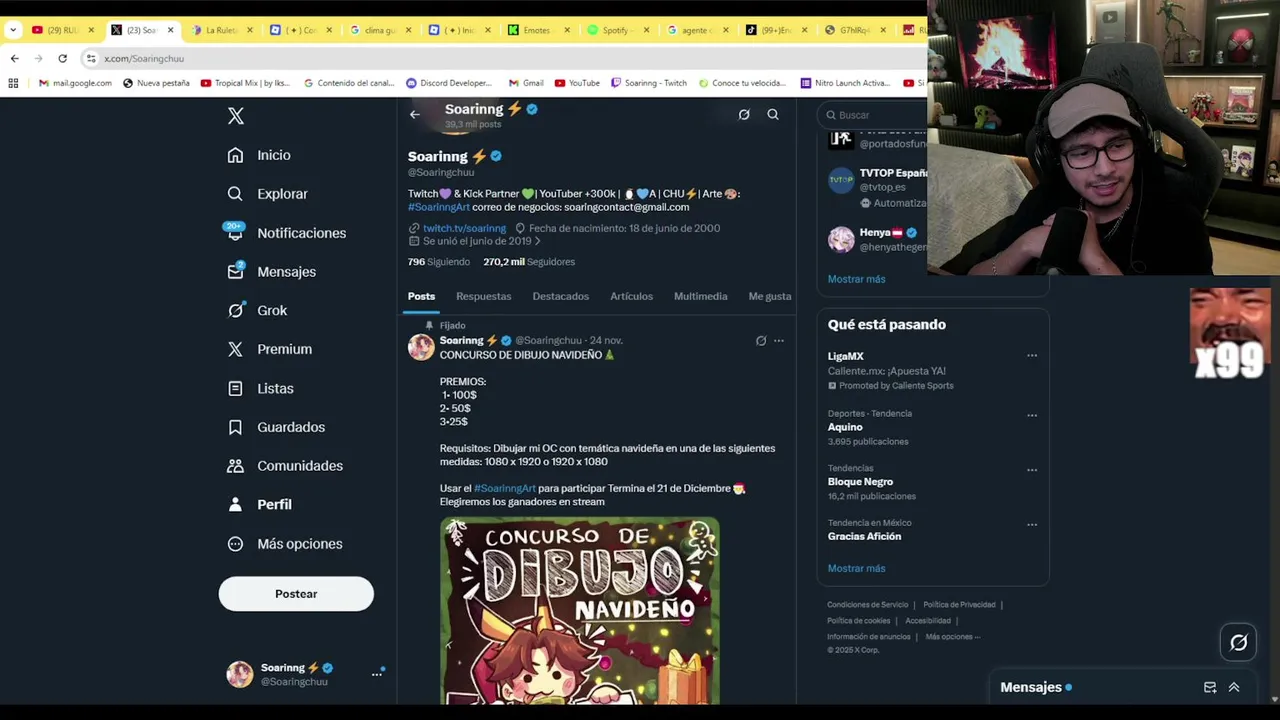Open the twitch.tv/soarinng link
1280x720 pixels.
pos(464,228)
